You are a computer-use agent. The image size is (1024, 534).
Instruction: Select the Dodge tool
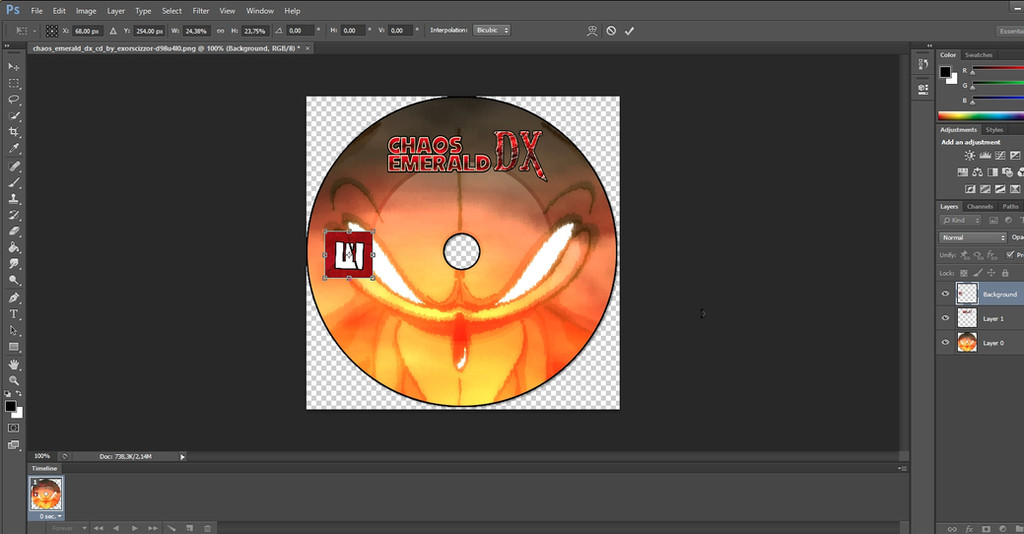coord(14,279)
